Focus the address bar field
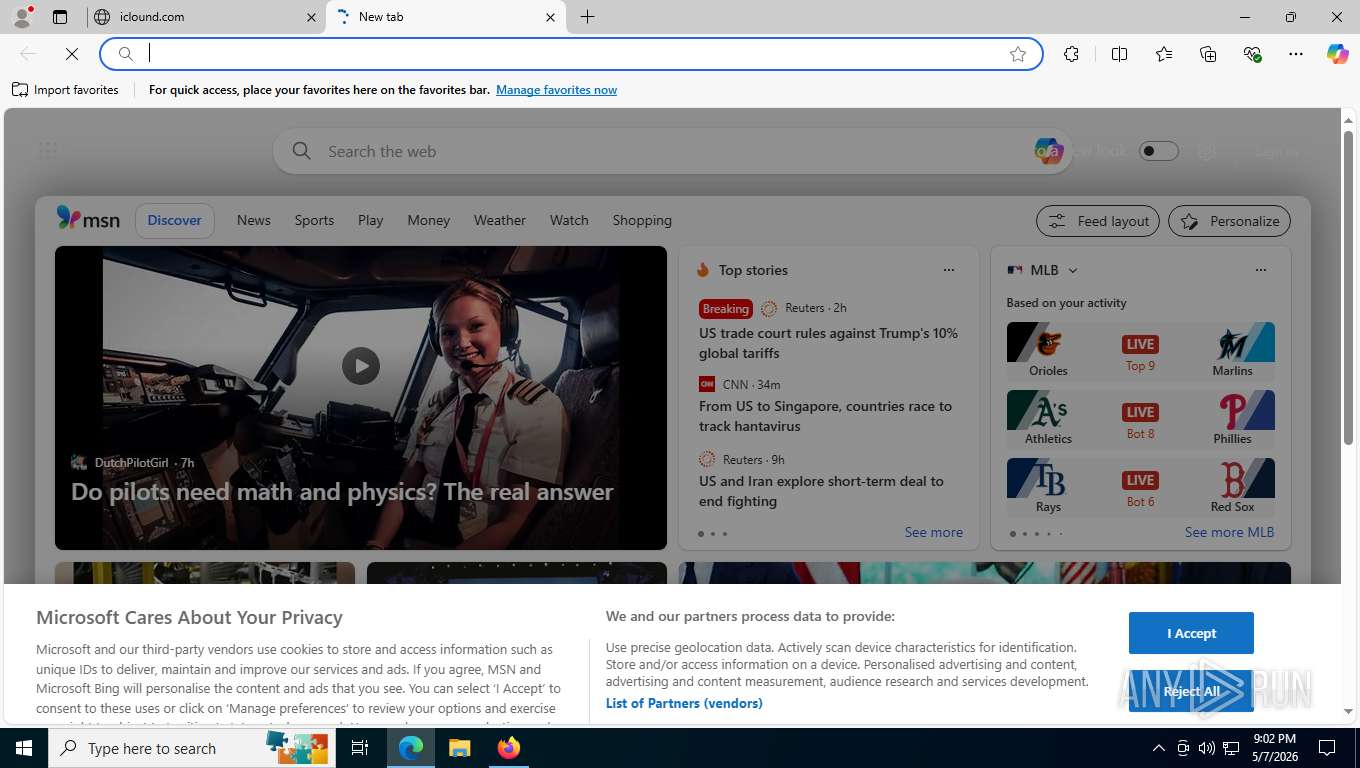Image resolution: width=1360 pixels, height=768 pixels. (x=571, y=54)
